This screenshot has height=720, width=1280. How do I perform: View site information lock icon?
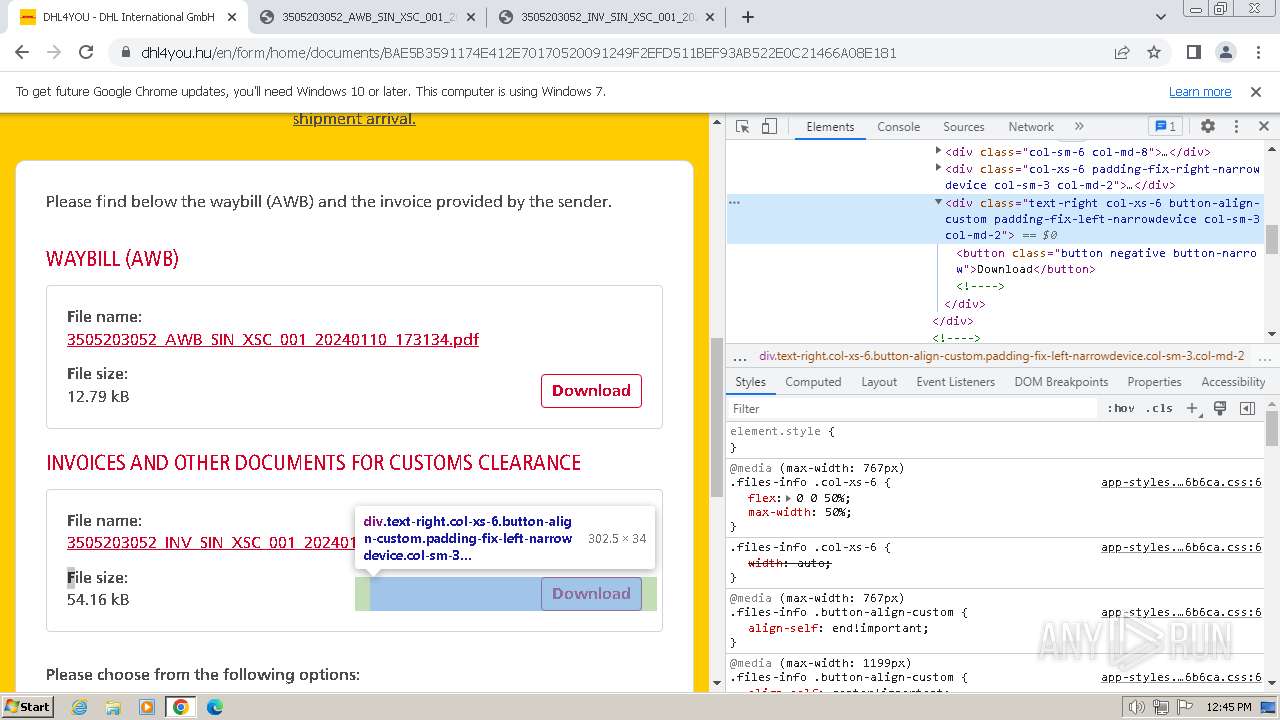click(x=126, y=53)
